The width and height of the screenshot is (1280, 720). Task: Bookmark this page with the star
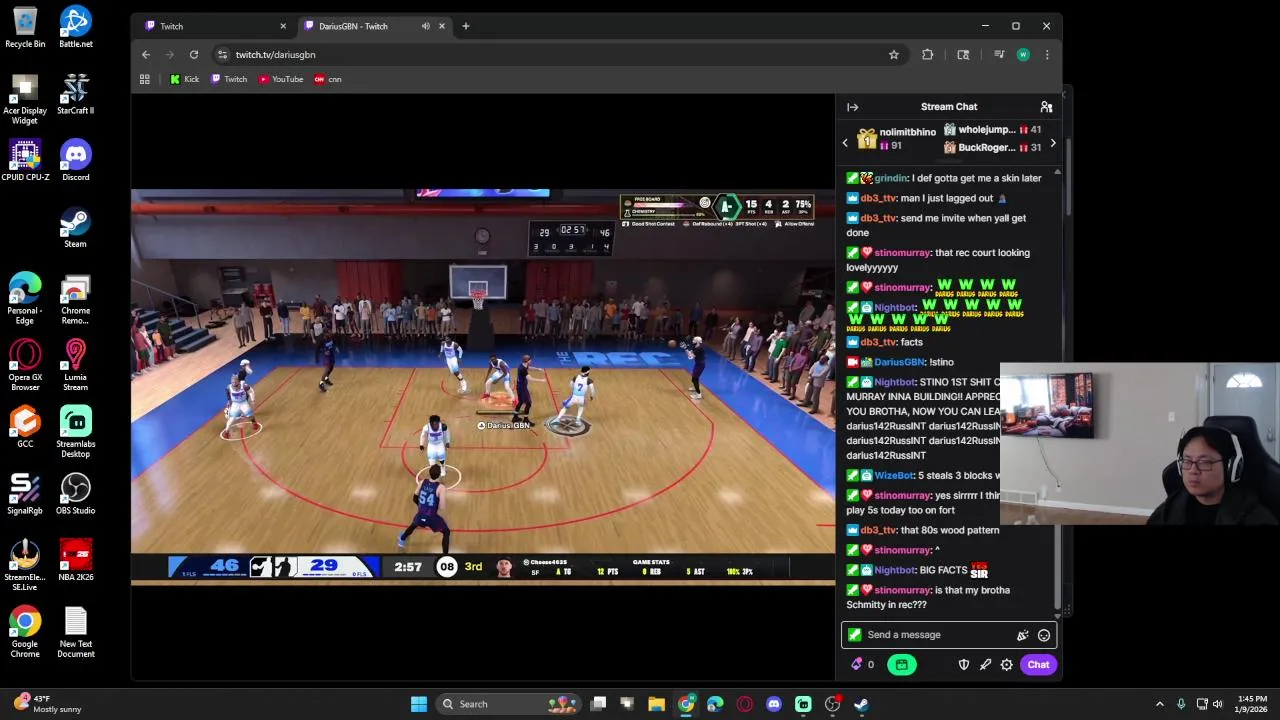coord(894,55)
